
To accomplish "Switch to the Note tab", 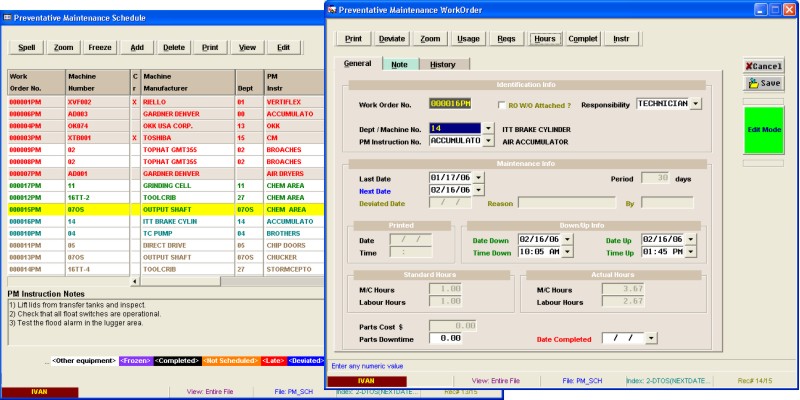I will pos(399,64).
